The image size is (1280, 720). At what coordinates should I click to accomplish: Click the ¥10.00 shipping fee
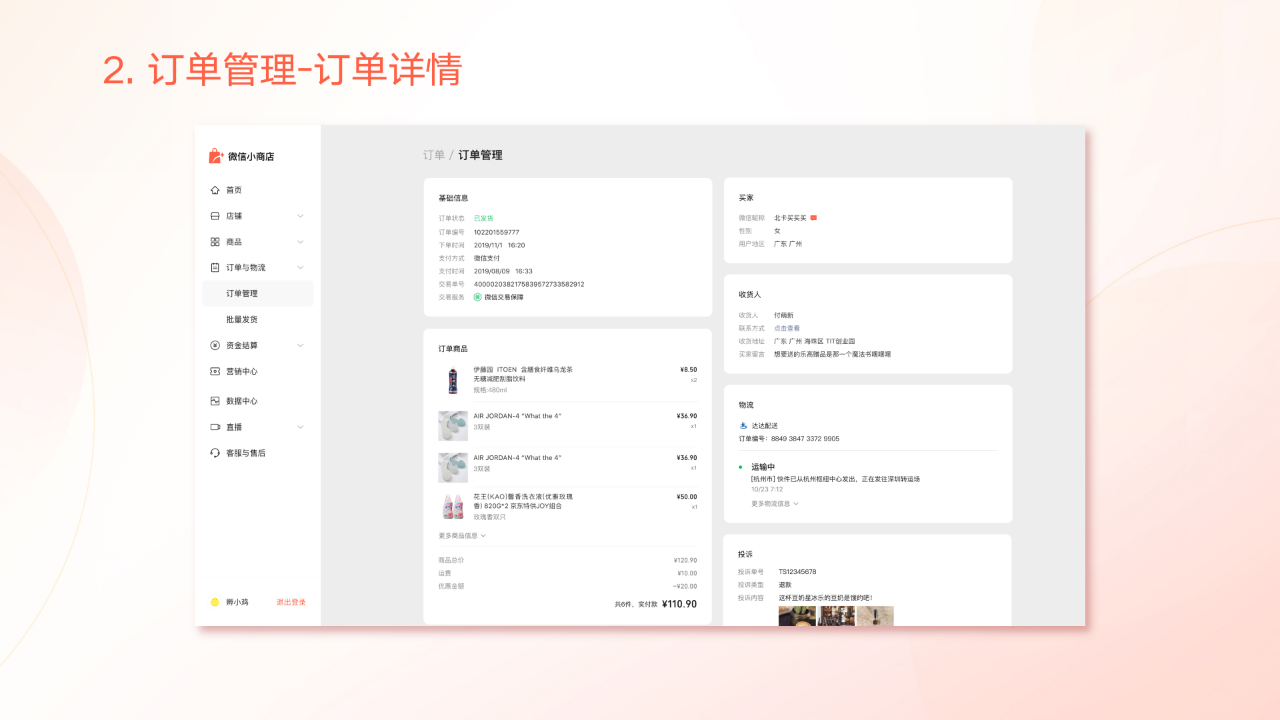coord(687,573)
